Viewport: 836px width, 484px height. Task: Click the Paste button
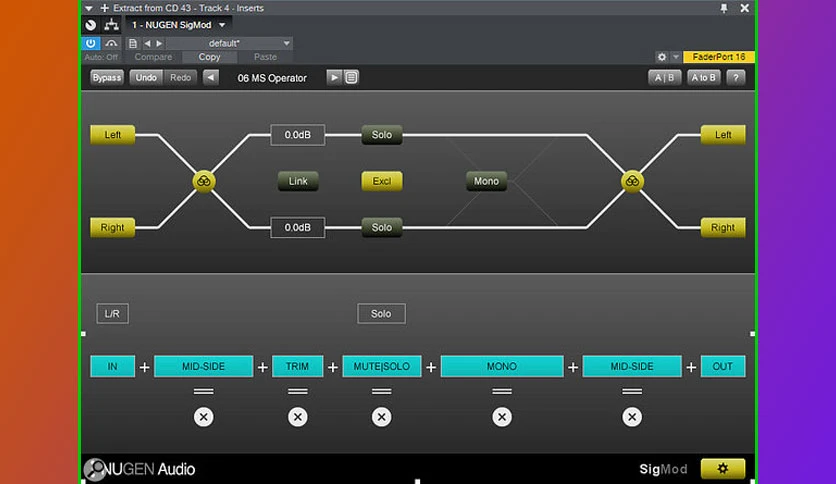coord(265,57)
